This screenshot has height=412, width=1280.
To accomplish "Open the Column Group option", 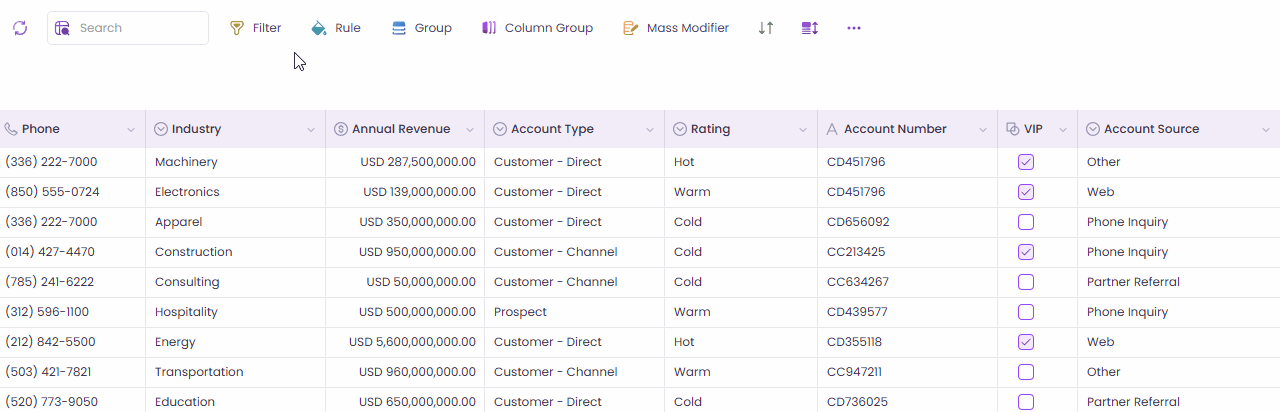I will (x=537, y=28).
